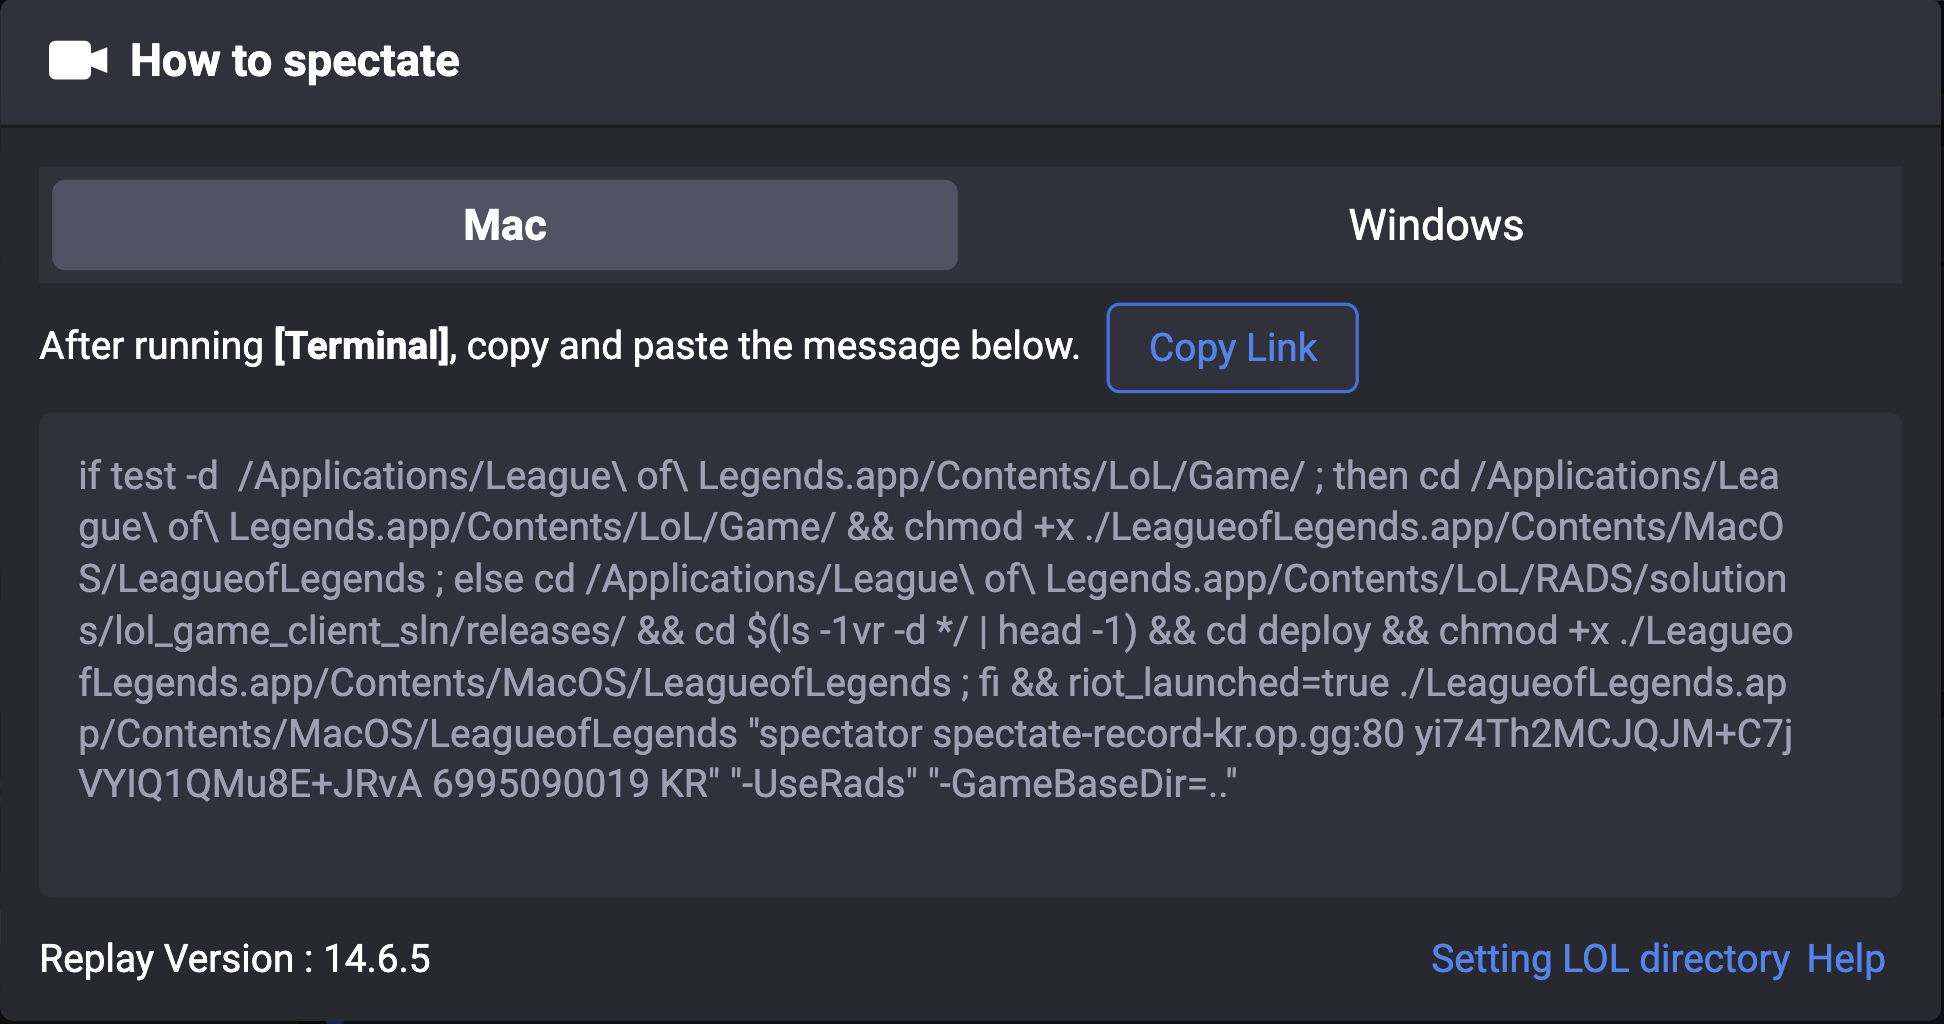Click the 'else cd' portion of command
Screen dimensions: 1944x1024
point(514,579)
